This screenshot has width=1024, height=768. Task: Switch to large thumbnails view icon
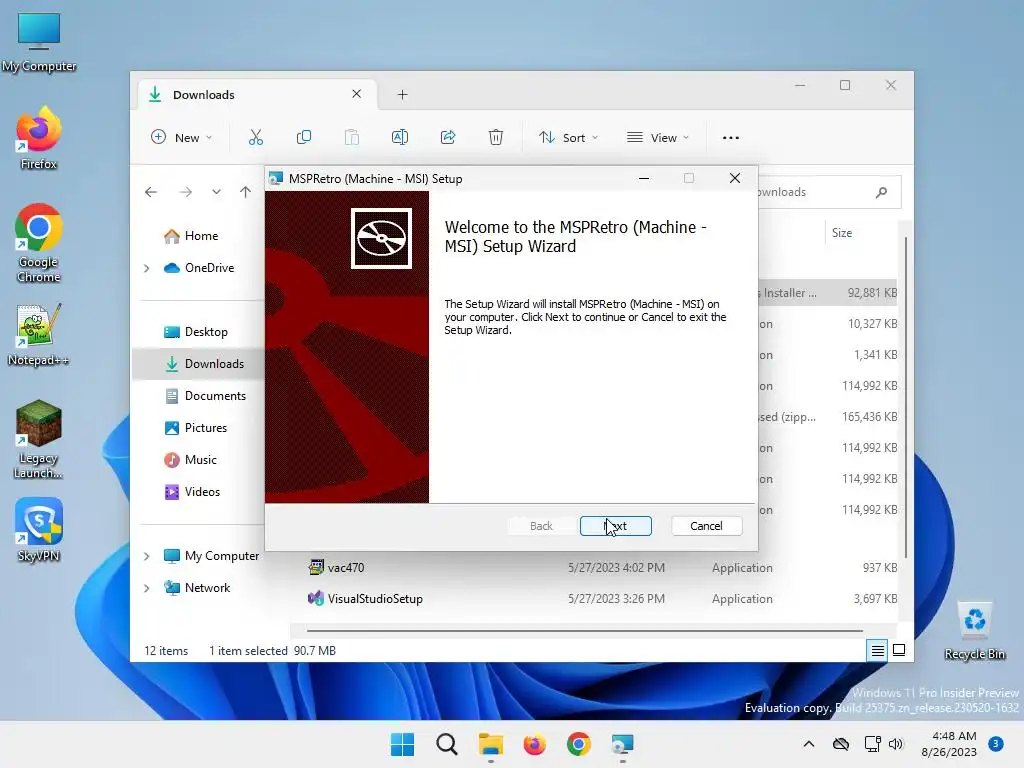click(x=899, y=650)
